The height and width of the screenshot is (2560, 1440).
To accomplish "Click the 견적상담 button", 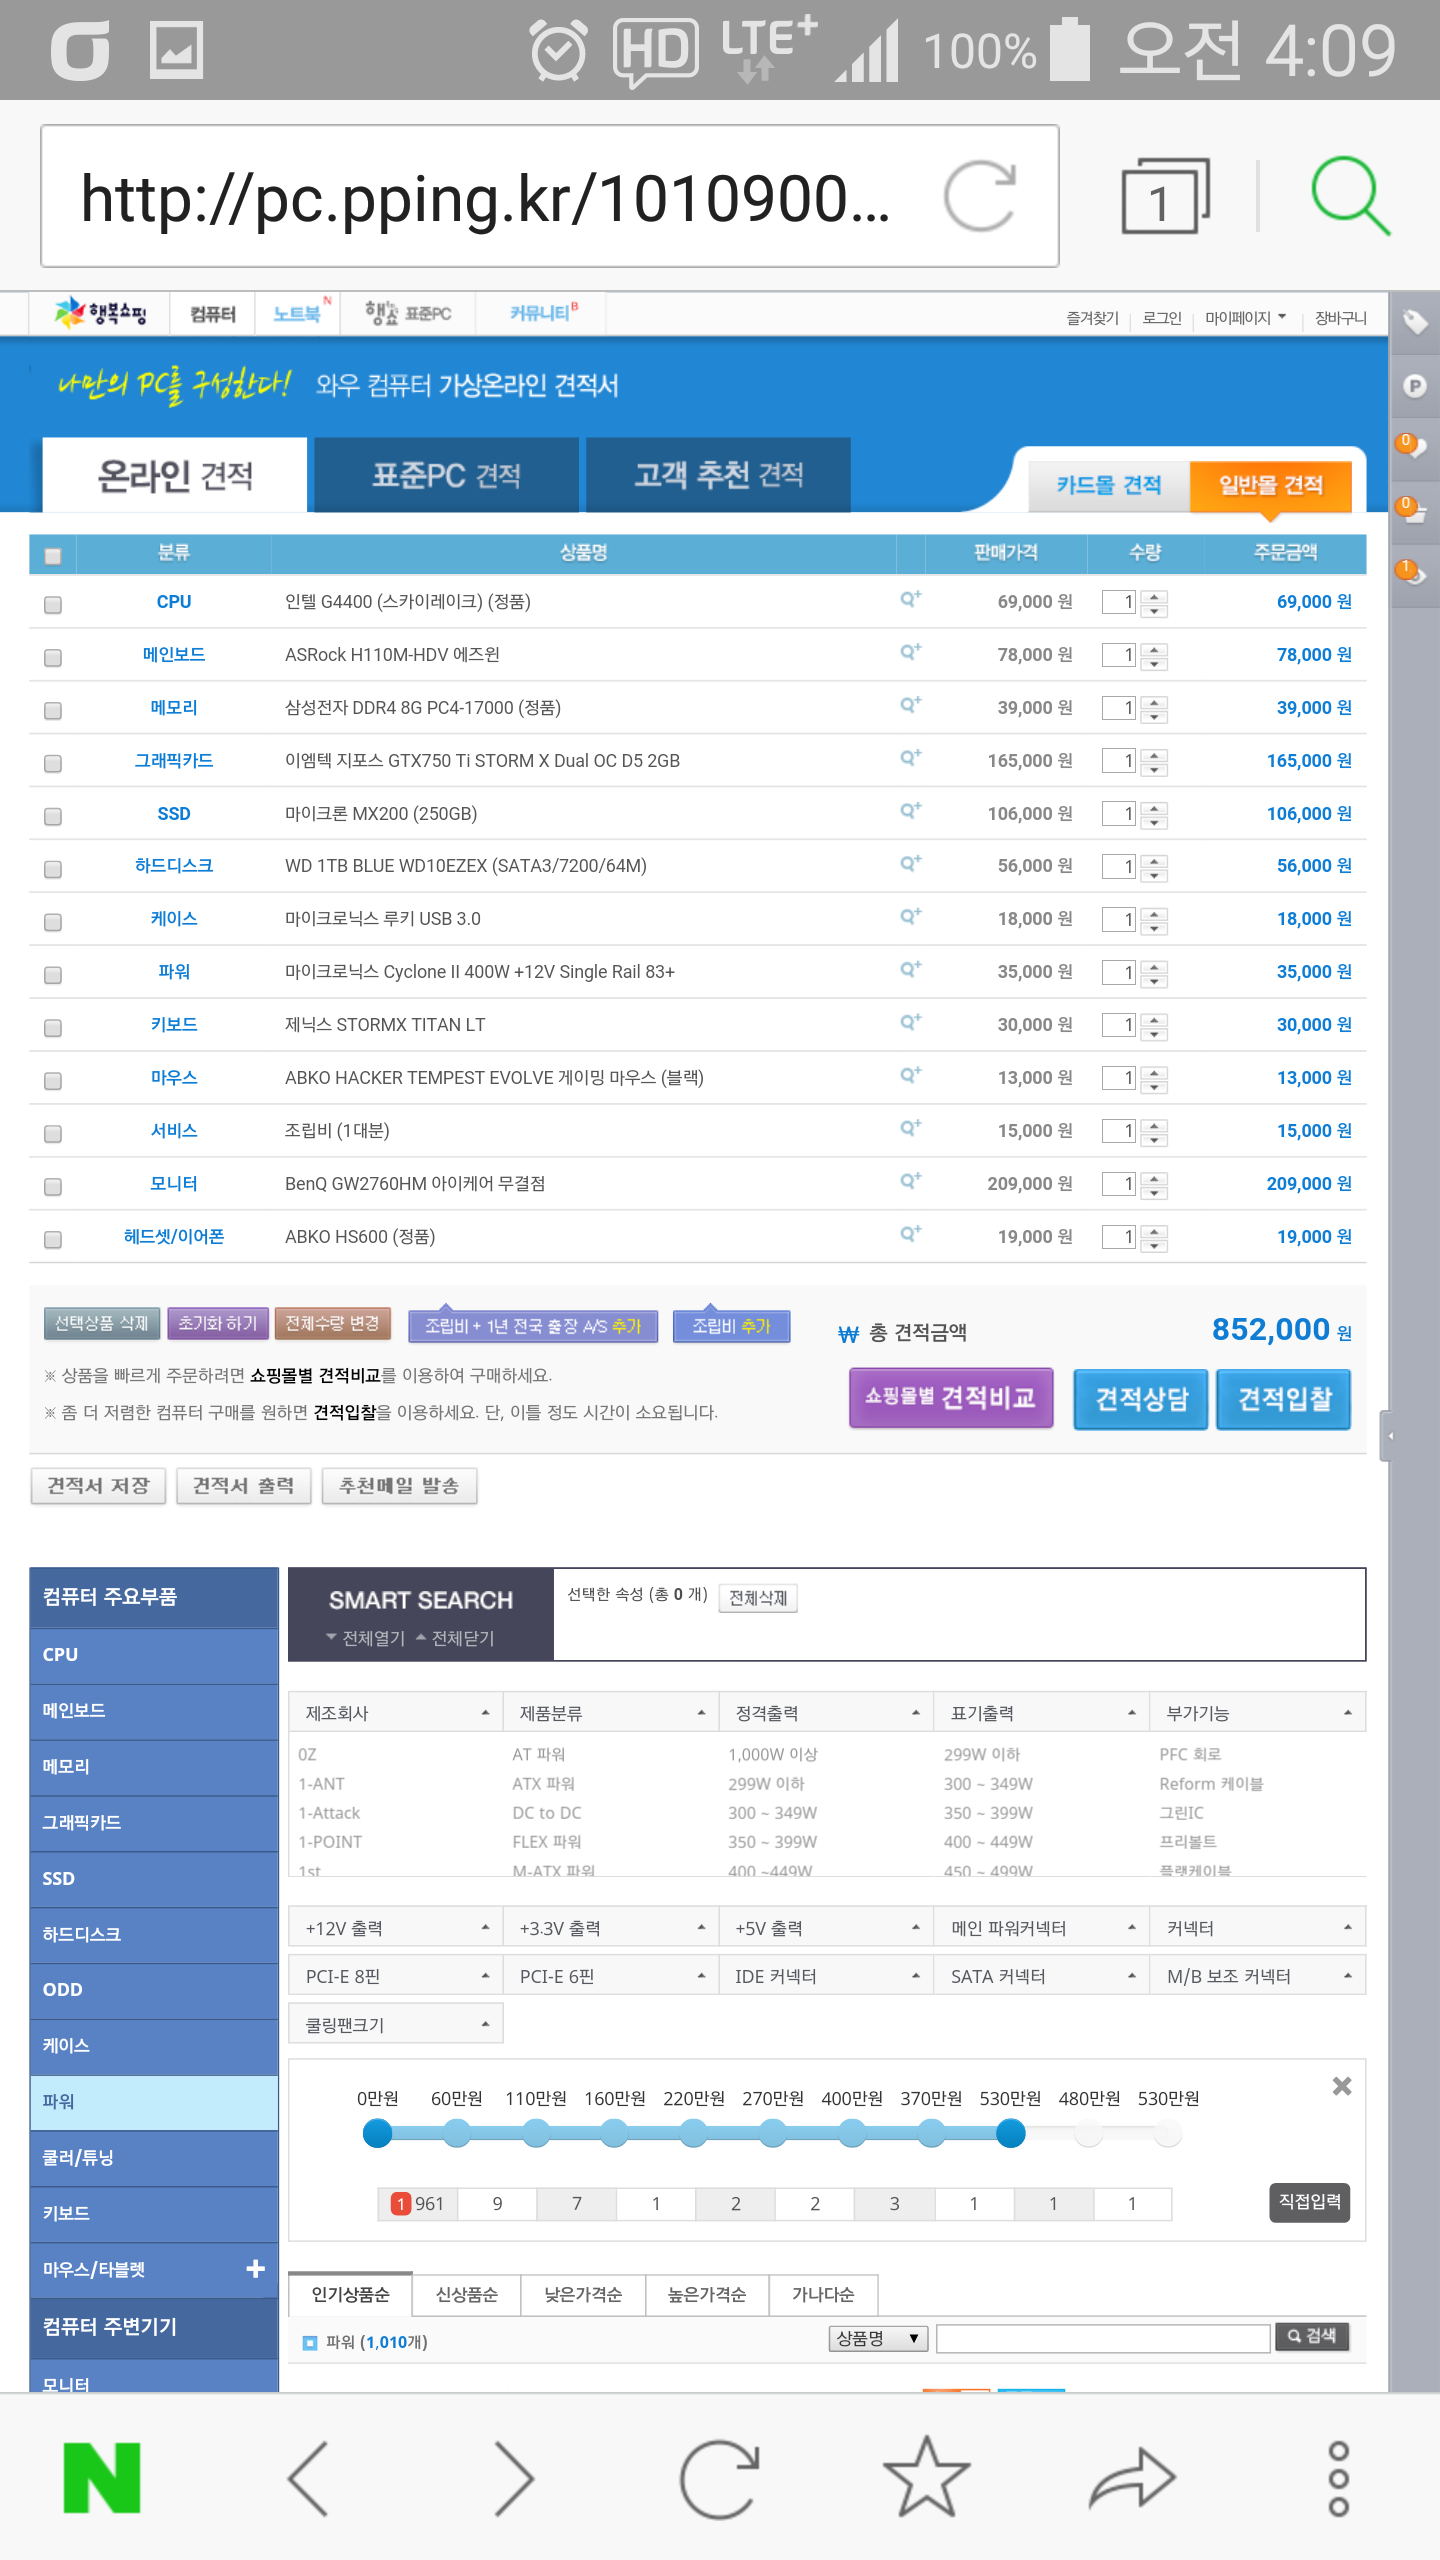I will [x=1140, y=1398].
